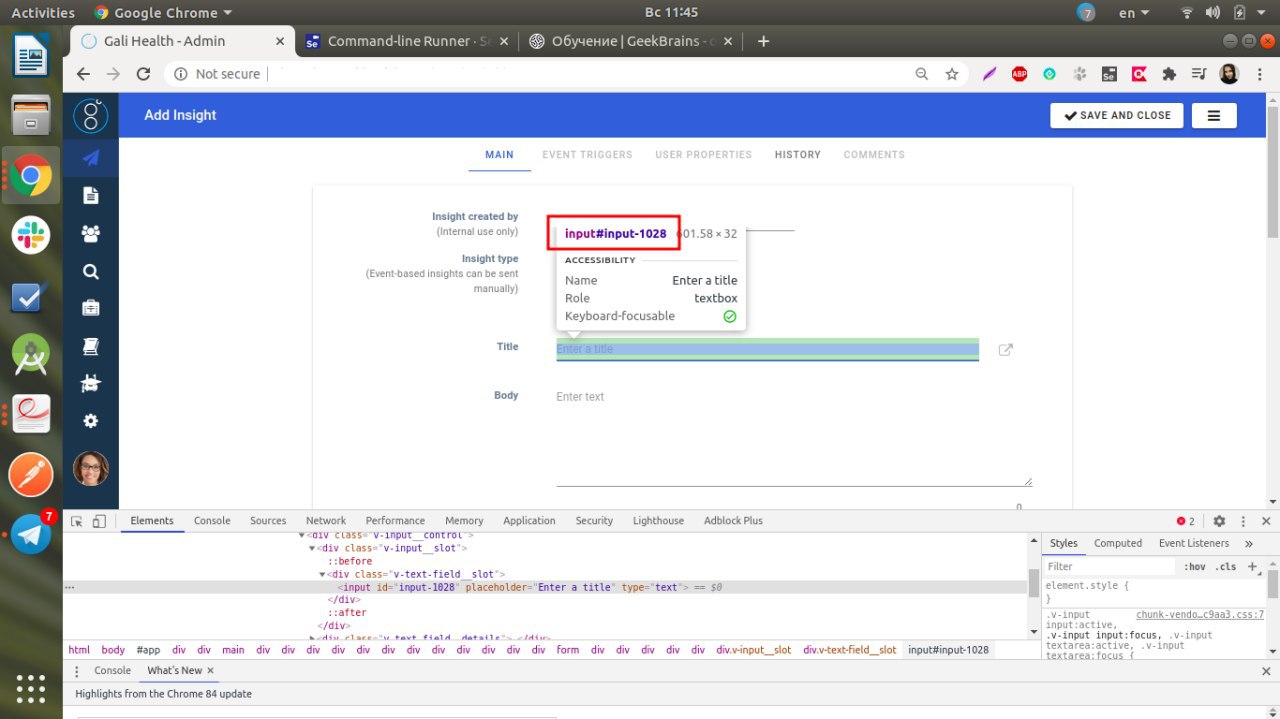
Task: Switch to COMMENTS tab
Action: tap(874, 155)
